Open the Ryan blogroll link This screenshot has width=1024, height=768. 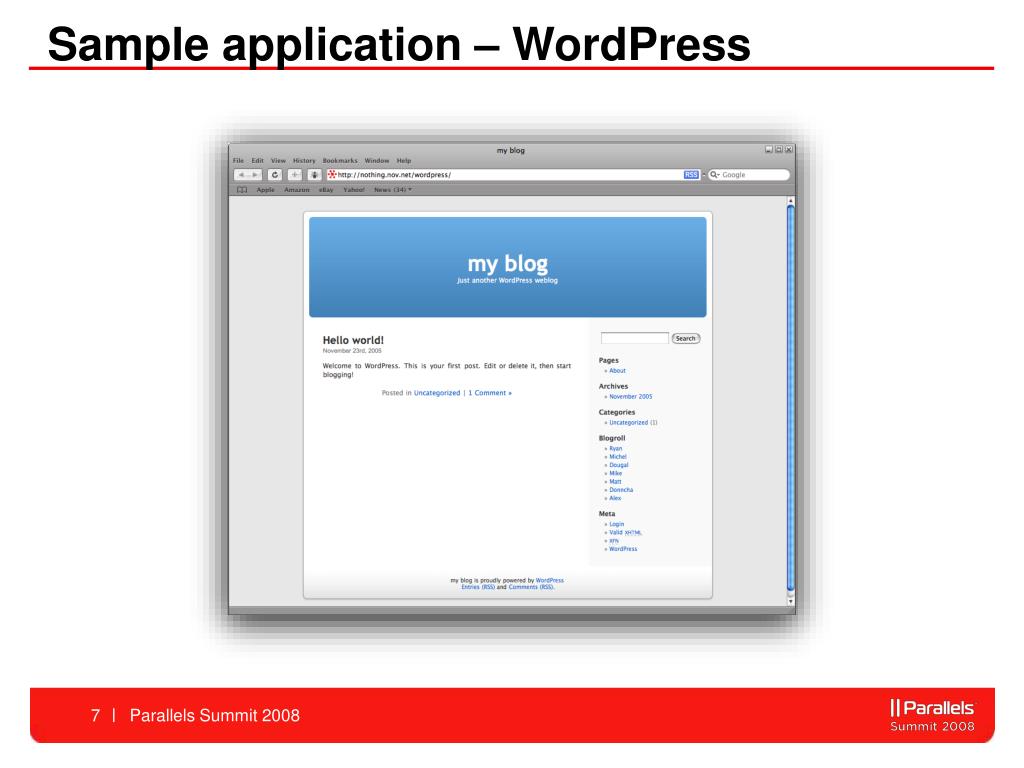pyautogui.click(x=616, y=449)
